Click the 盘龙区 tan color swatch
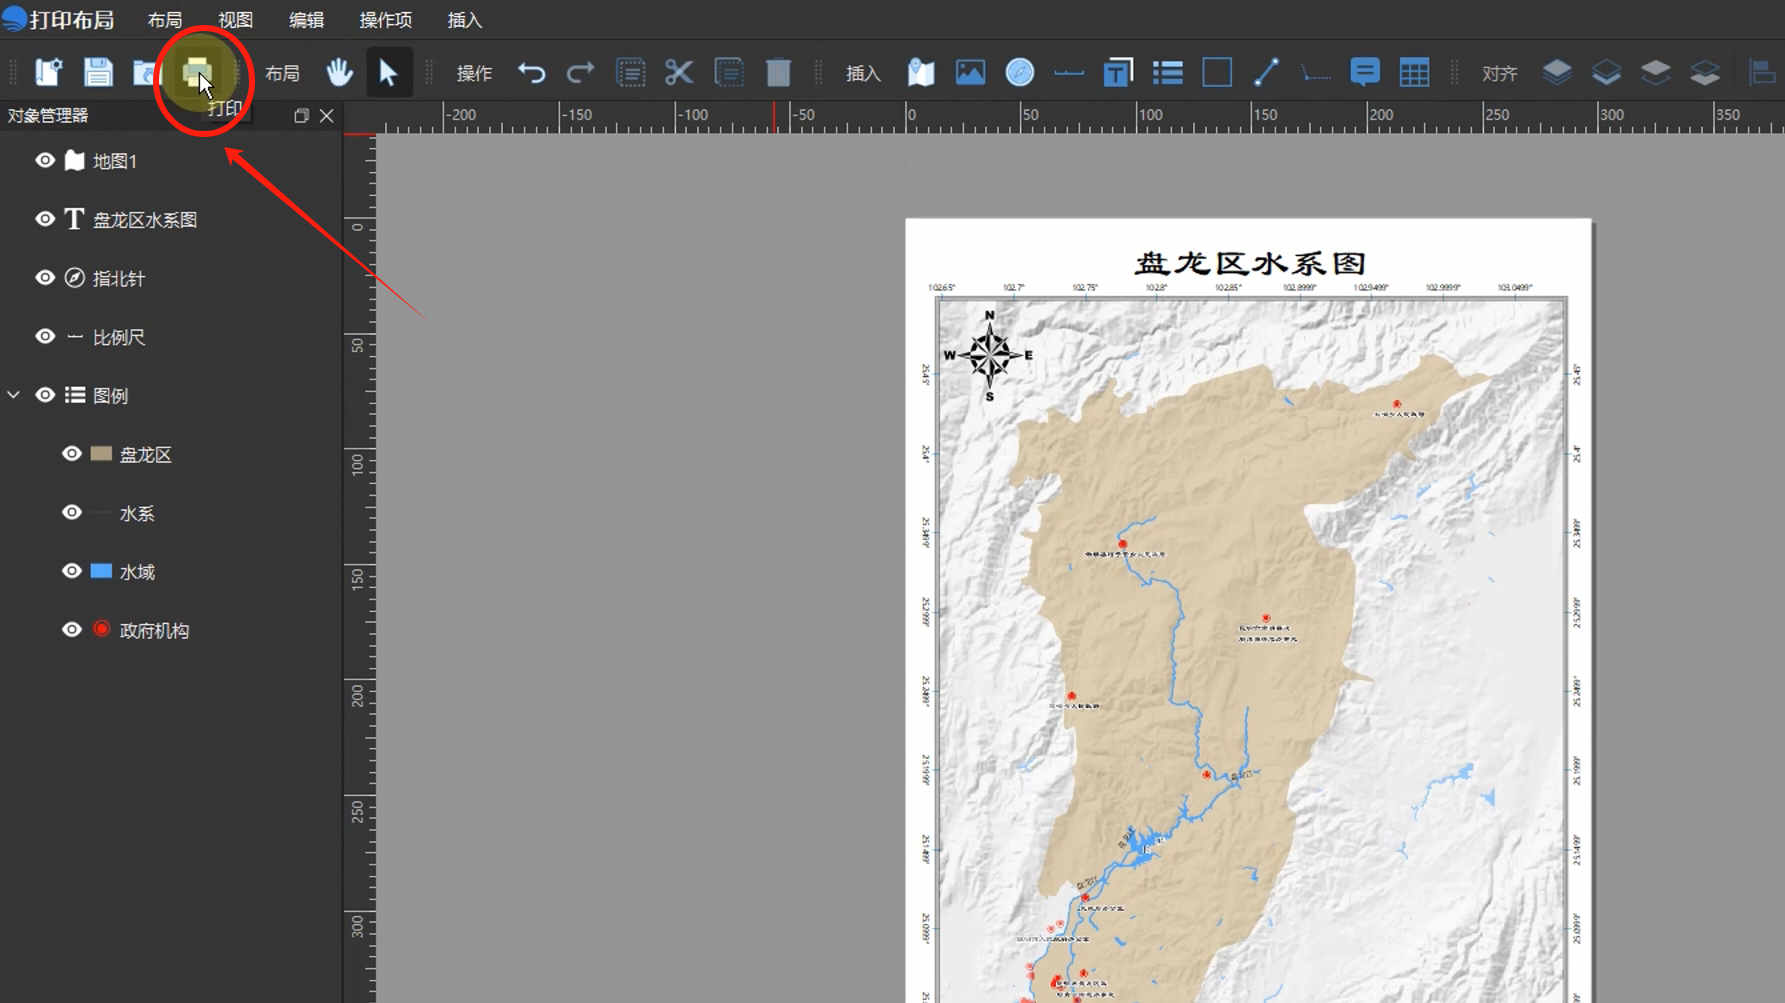The height and width of the screenshot is (1003, 1785). click(x=101, y=454)
